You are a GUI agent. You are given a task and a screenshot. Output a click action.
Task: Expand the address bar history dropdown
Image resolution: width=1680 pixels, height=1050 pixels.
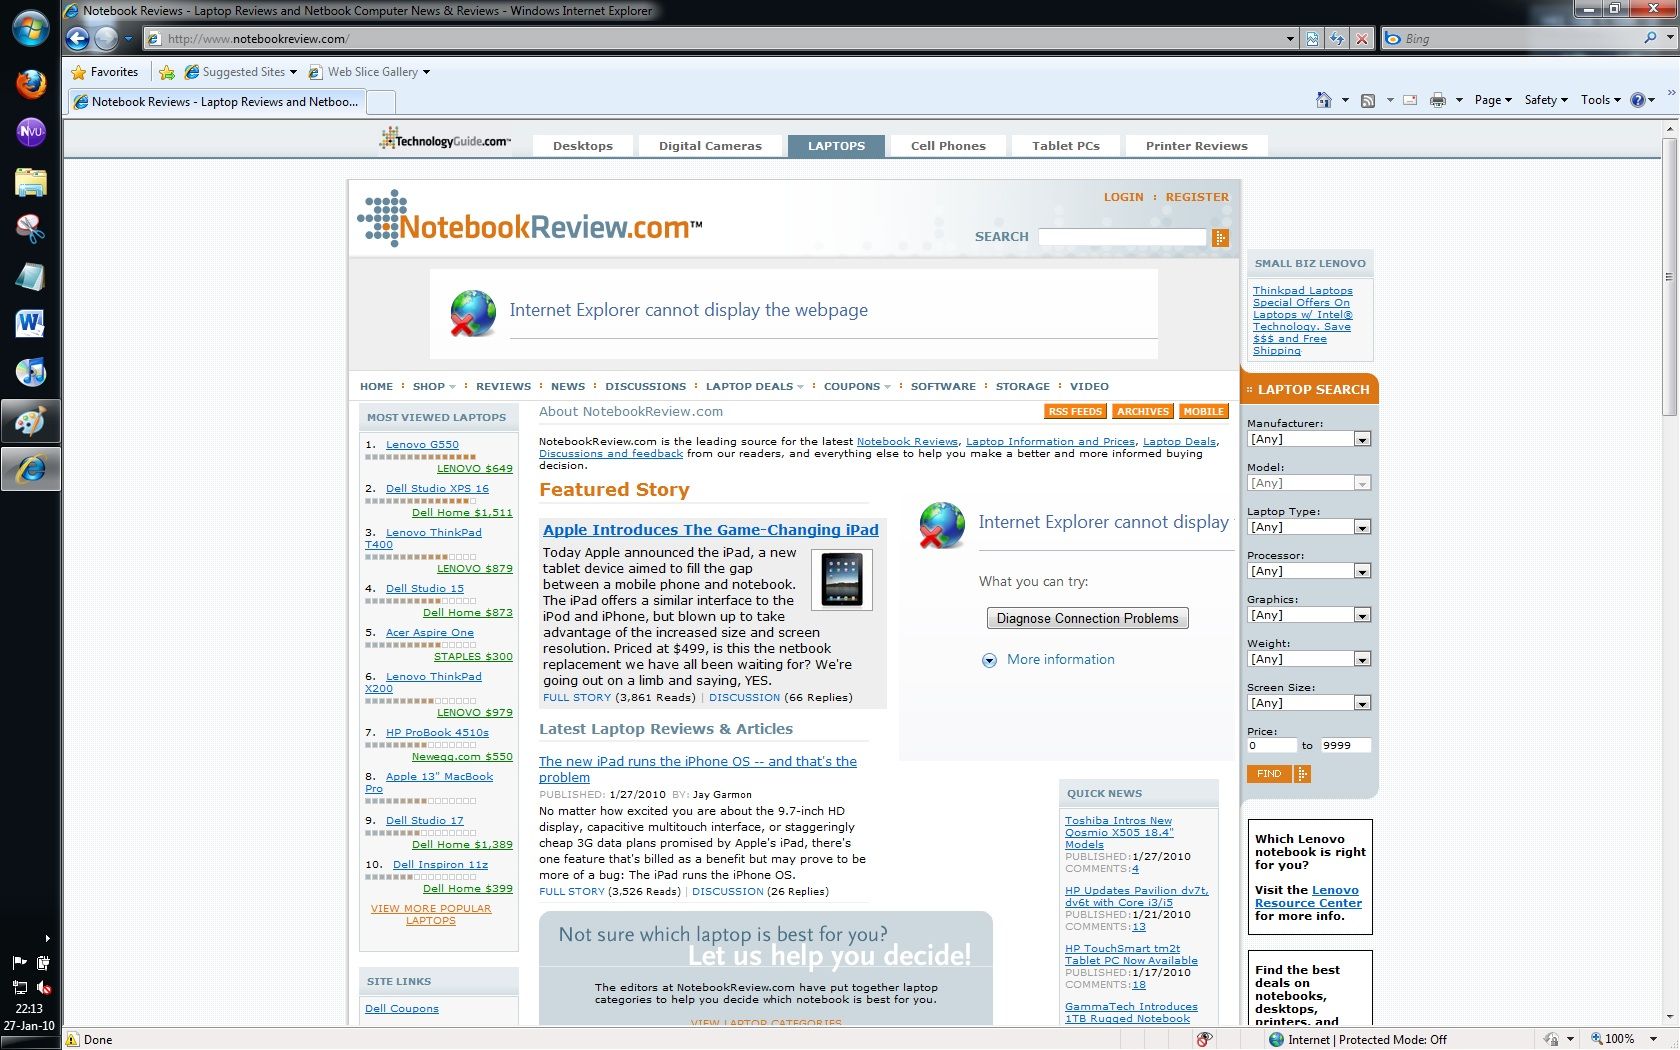1289,39
